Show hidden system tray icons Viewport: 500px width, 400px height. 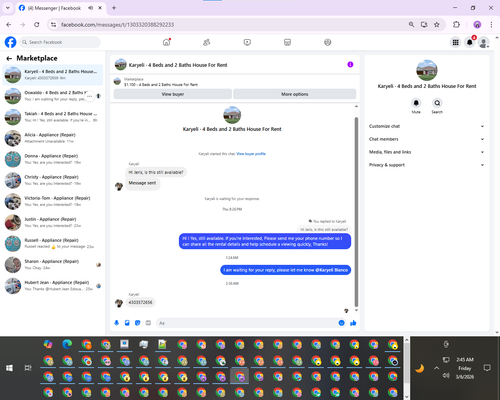click(436, 368)
